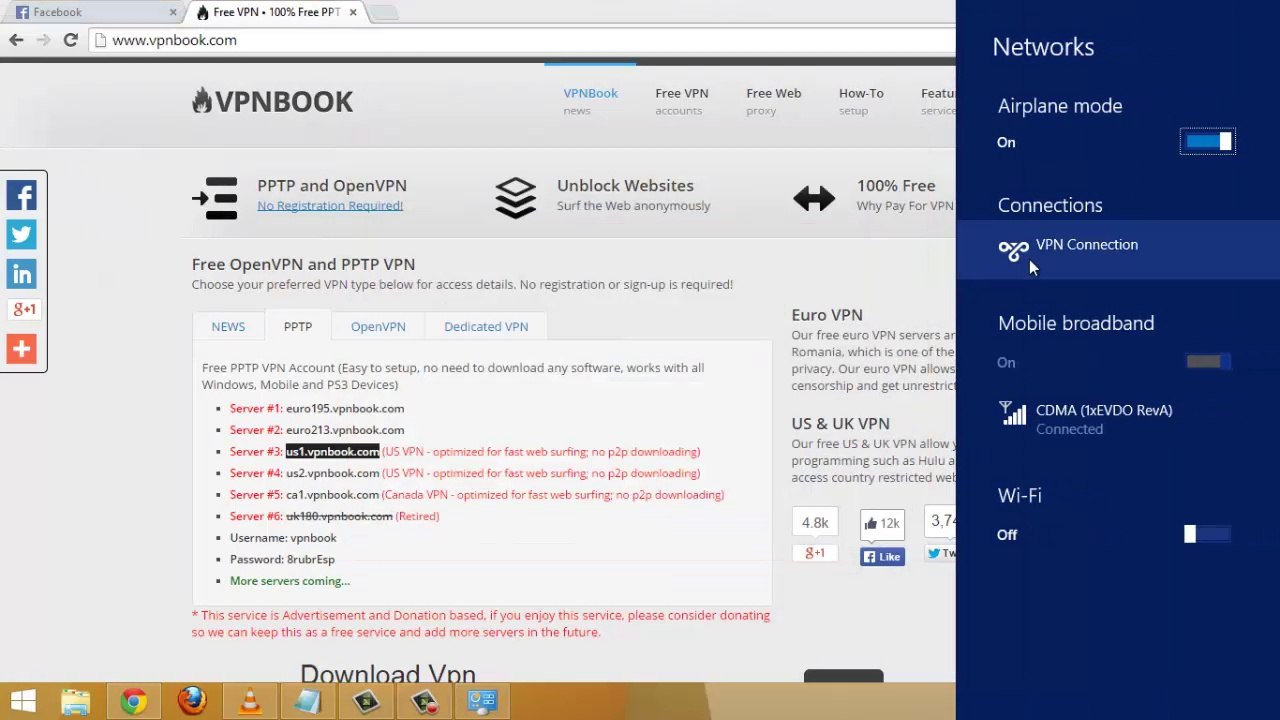Open Google Chrome from the taskbar
This screenshot has height=720, width=1280.
[134, 701]
